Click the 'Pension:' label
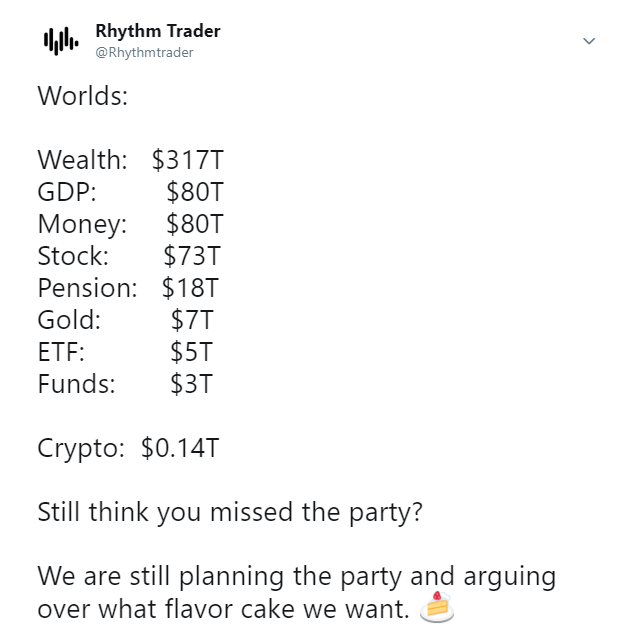Screen dimensions: 622x635 pyautogui.click(x=87, y=288)
